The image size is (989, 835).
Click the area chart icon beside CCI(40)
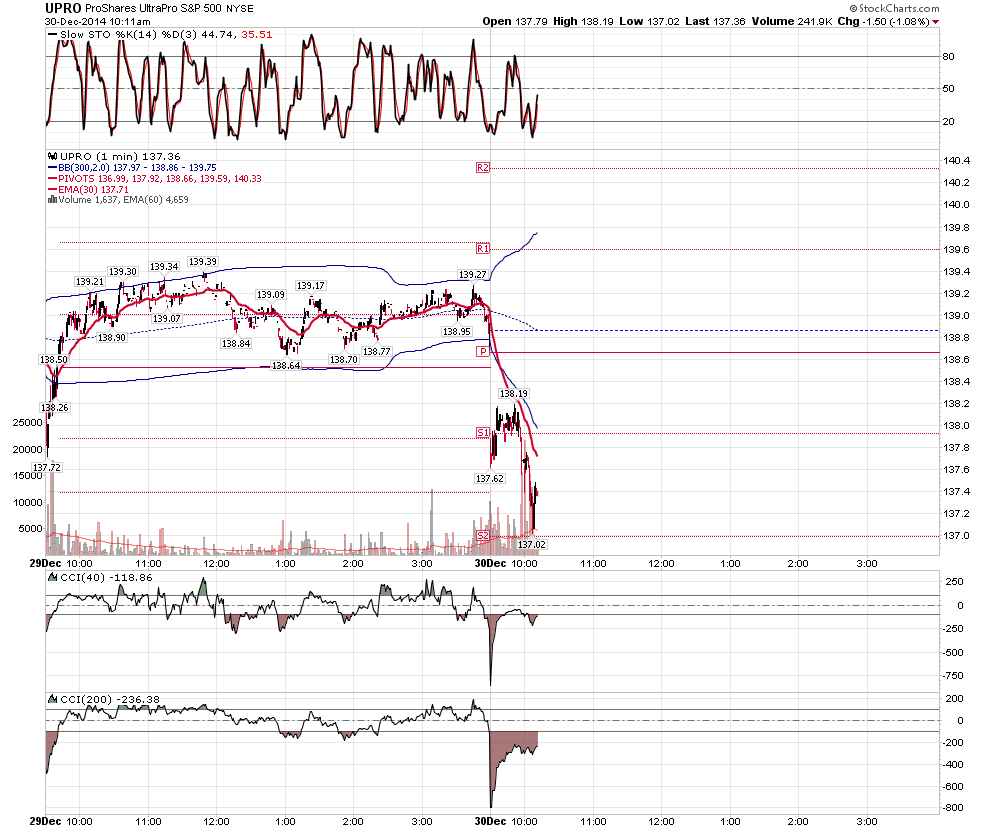tap(53, 577)
